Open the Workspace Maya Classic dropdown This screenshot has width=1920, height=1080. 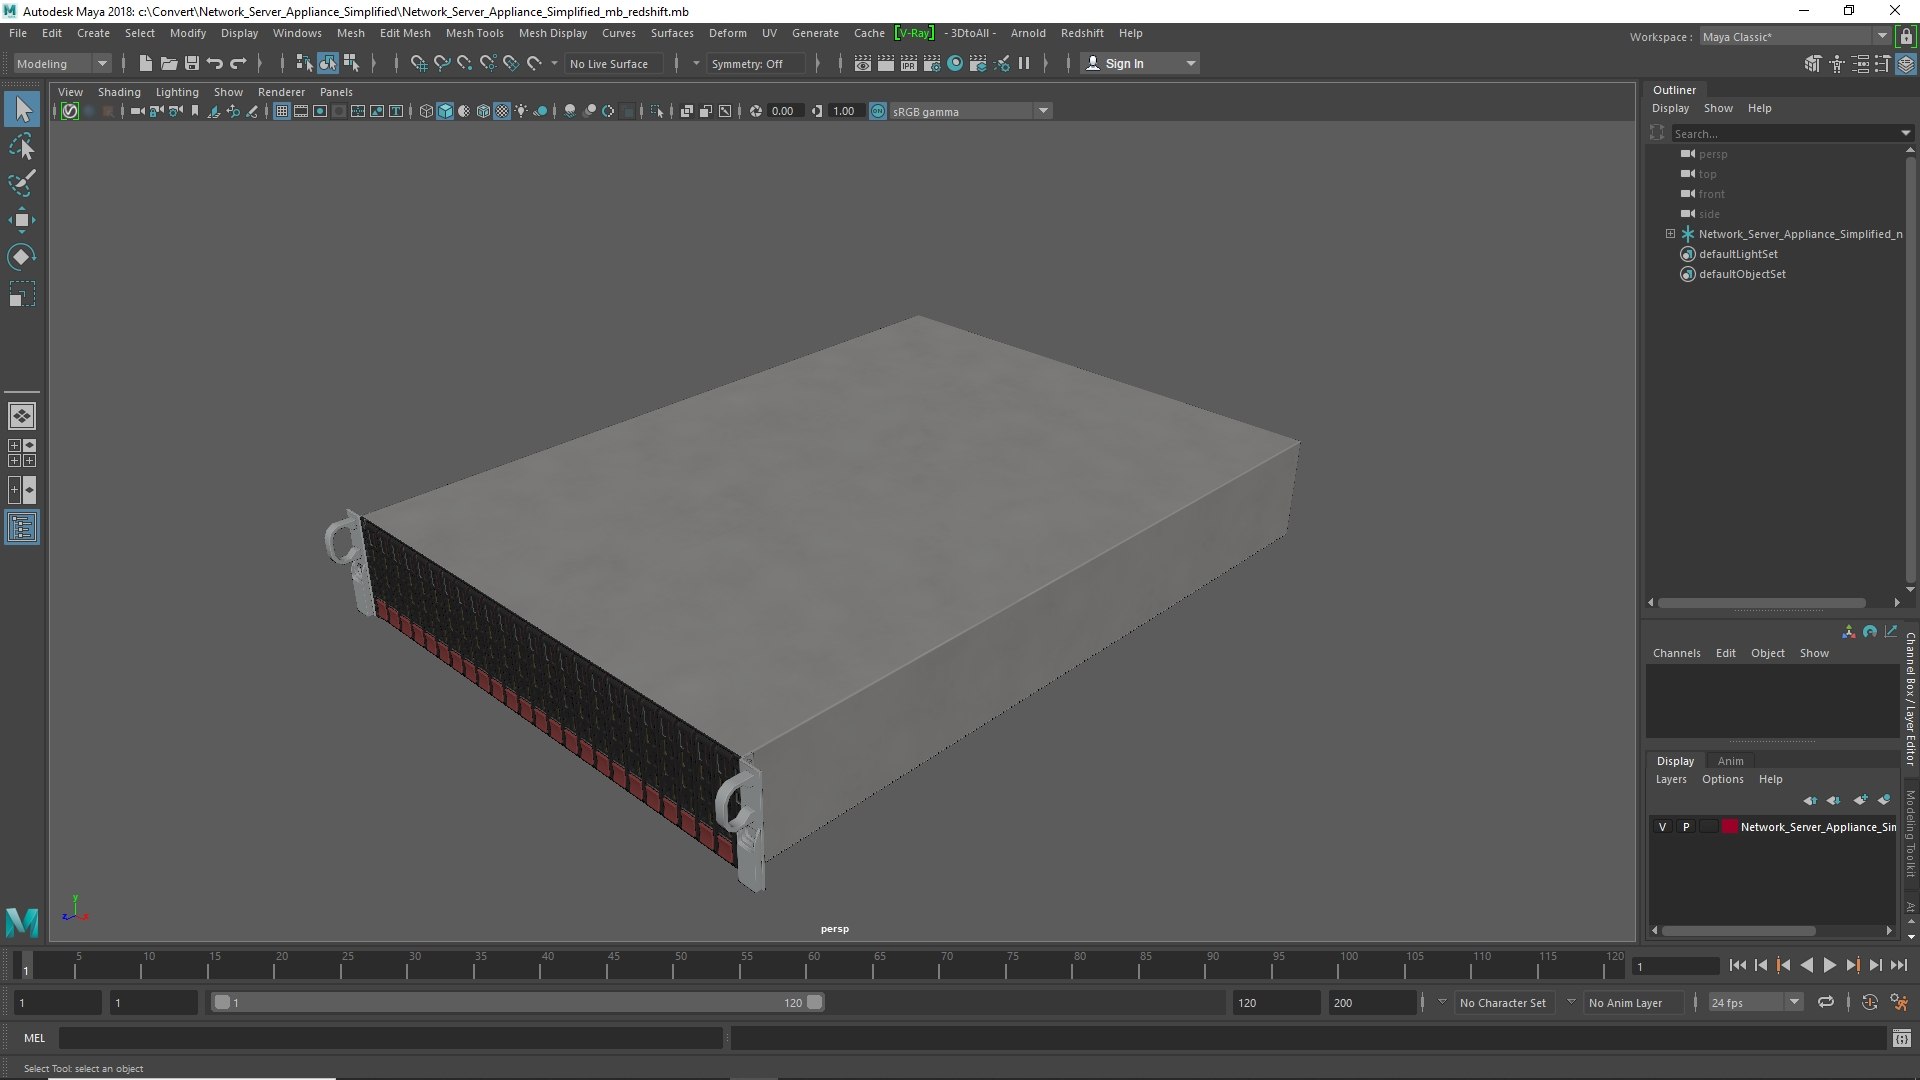(1794, 36)
